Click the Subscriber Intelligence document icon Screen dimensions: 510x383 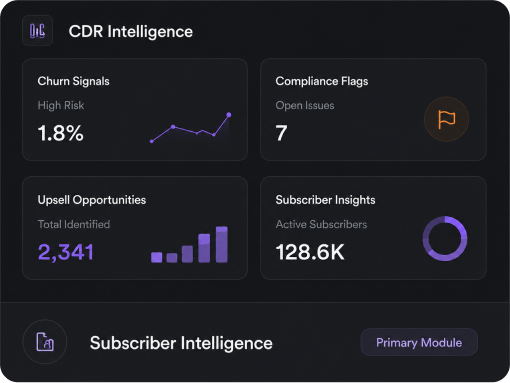tap(45, 342)
